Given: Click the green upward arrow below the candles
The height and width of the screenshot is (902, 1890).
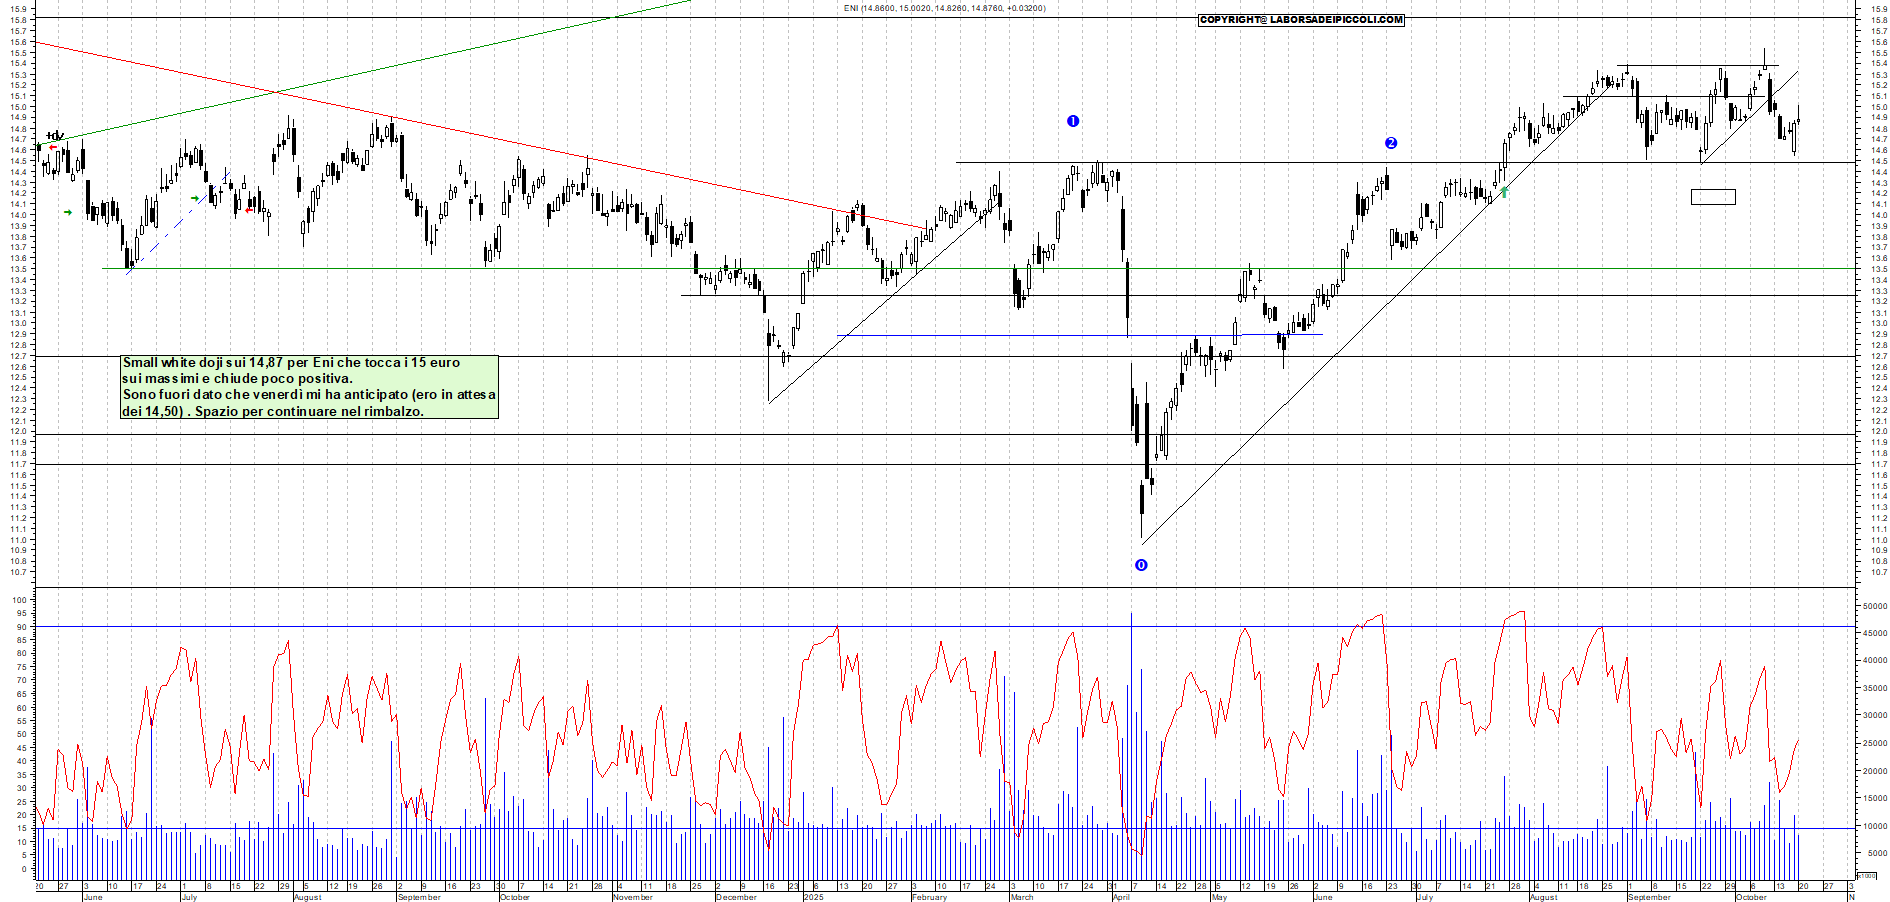Looking at the screenshot, I should (x=1504, y=191).
